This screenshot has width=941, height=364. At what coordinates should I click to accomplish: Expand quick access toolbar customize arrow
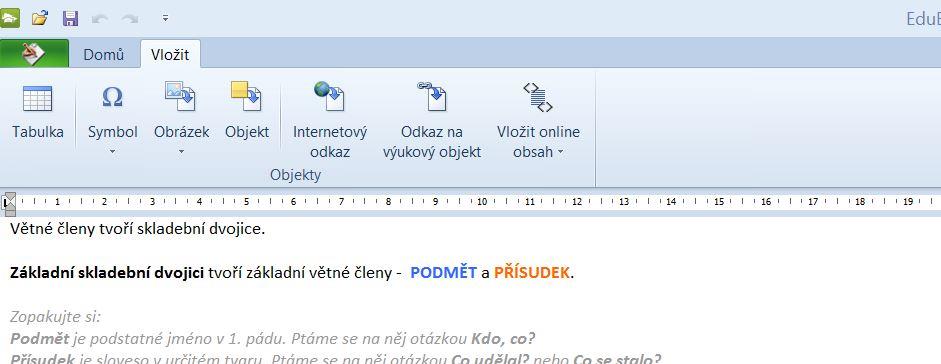click(x=165, y=19)
